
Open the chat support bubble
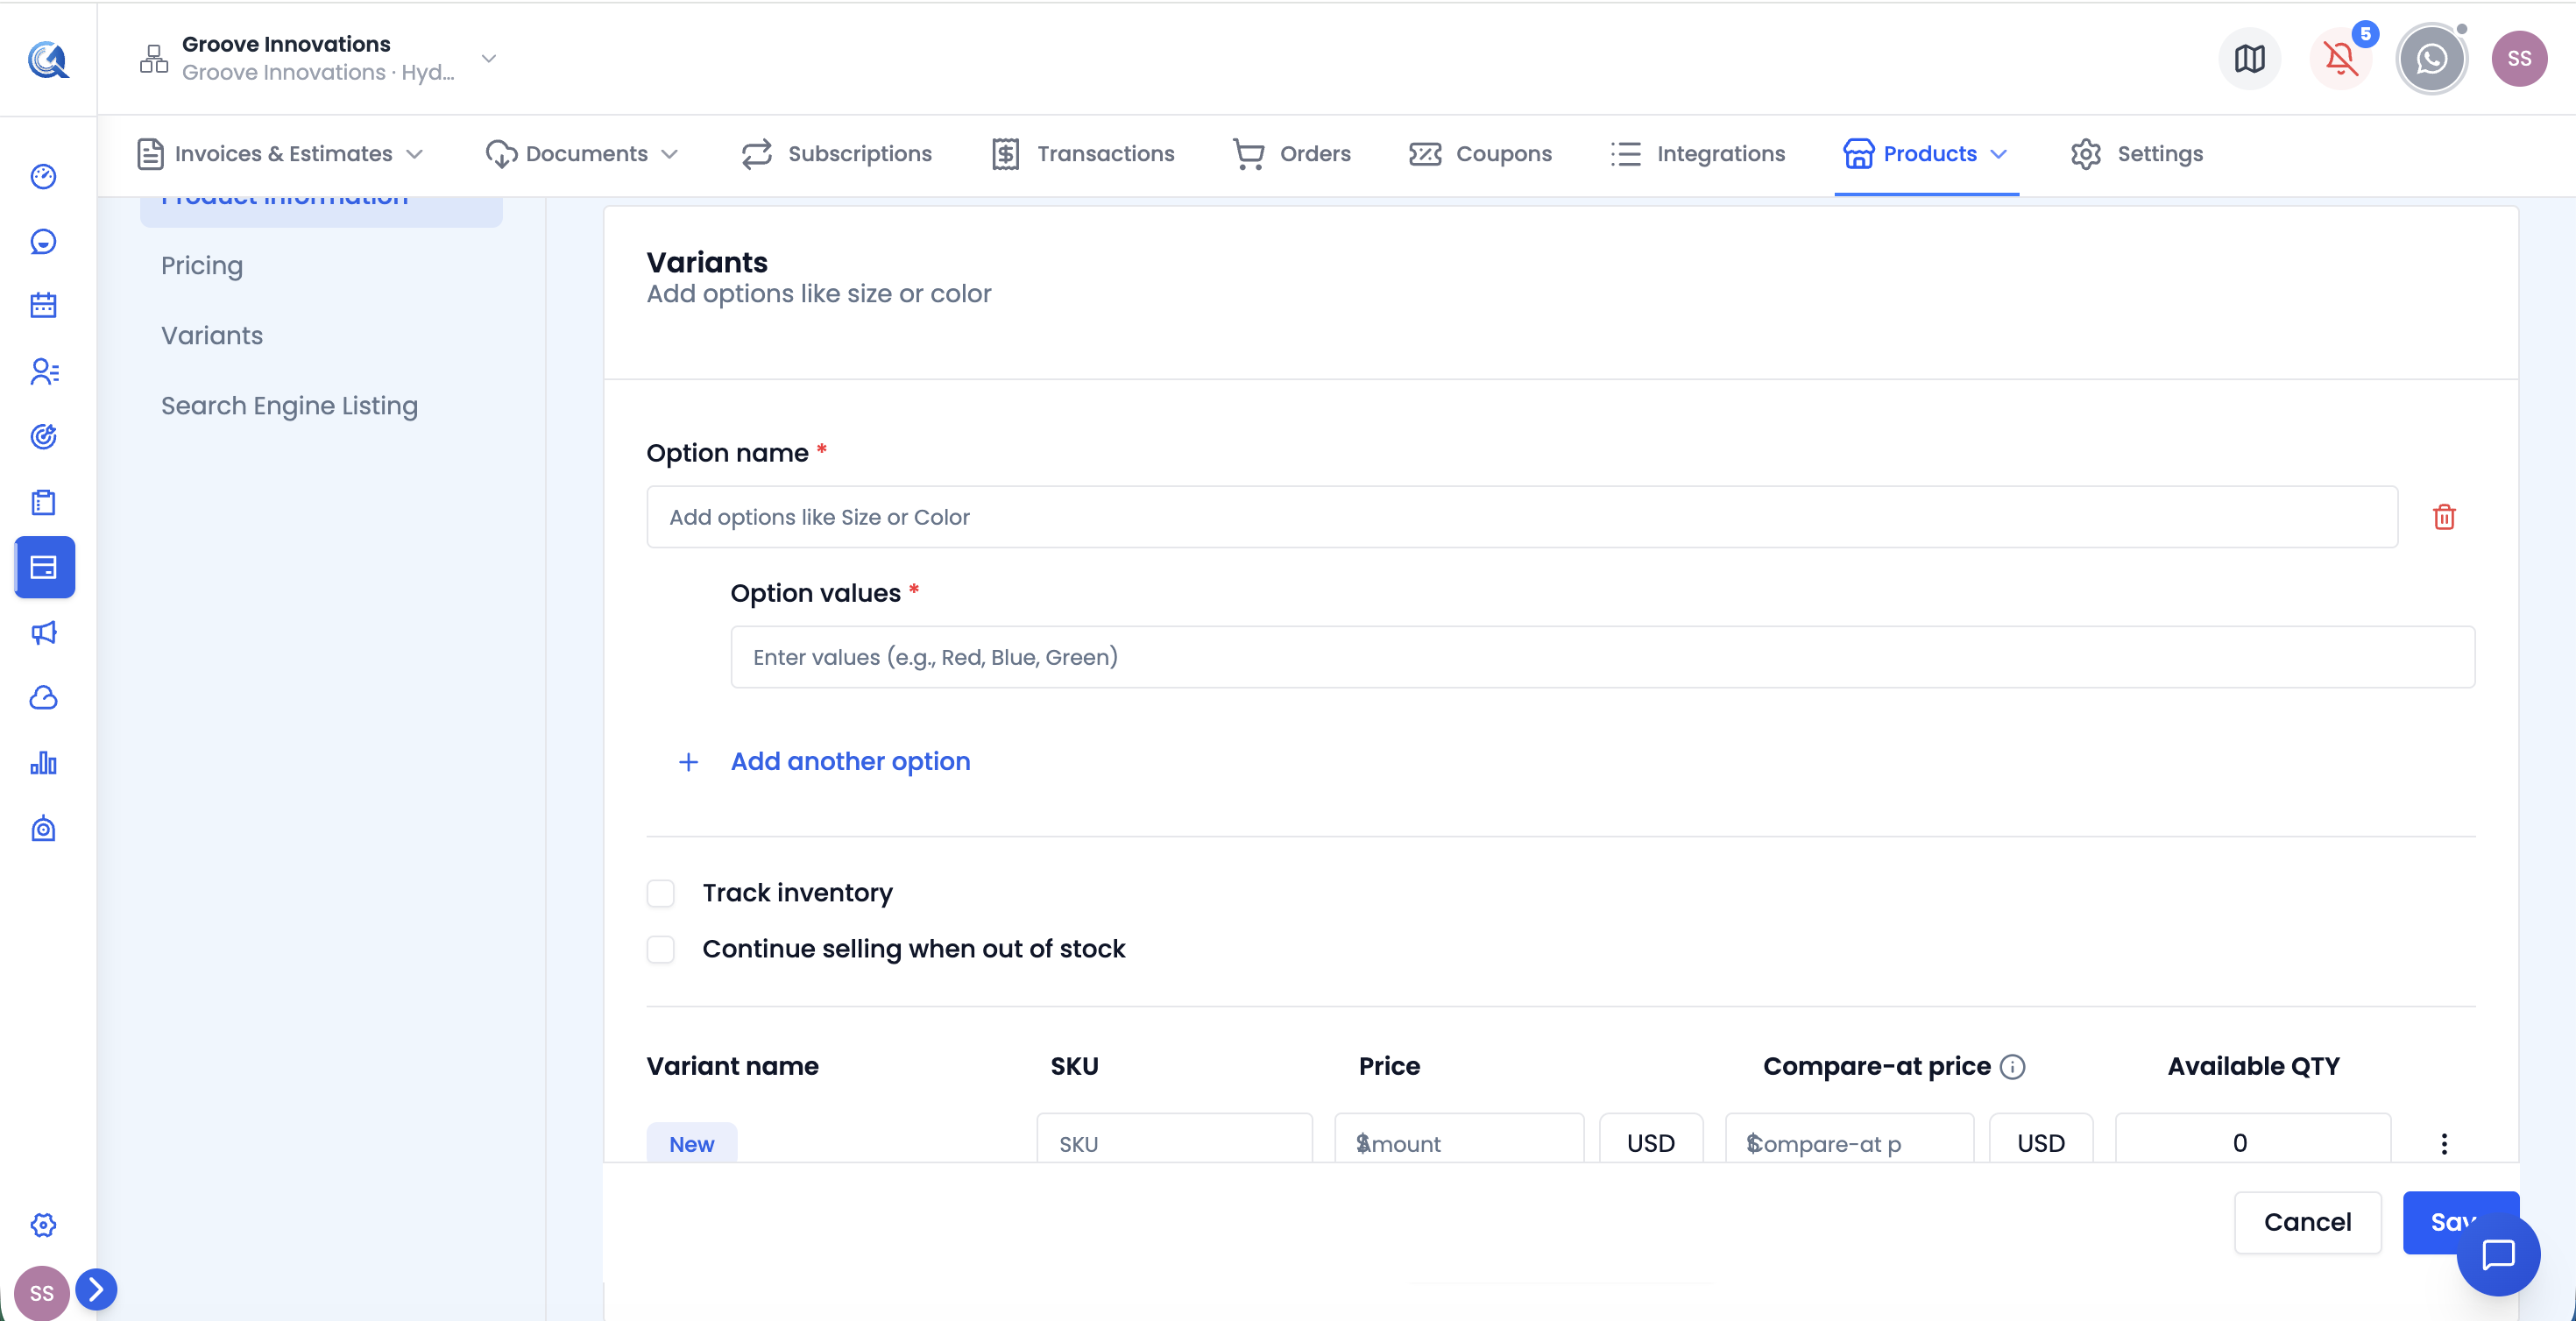[2498, 1254]
